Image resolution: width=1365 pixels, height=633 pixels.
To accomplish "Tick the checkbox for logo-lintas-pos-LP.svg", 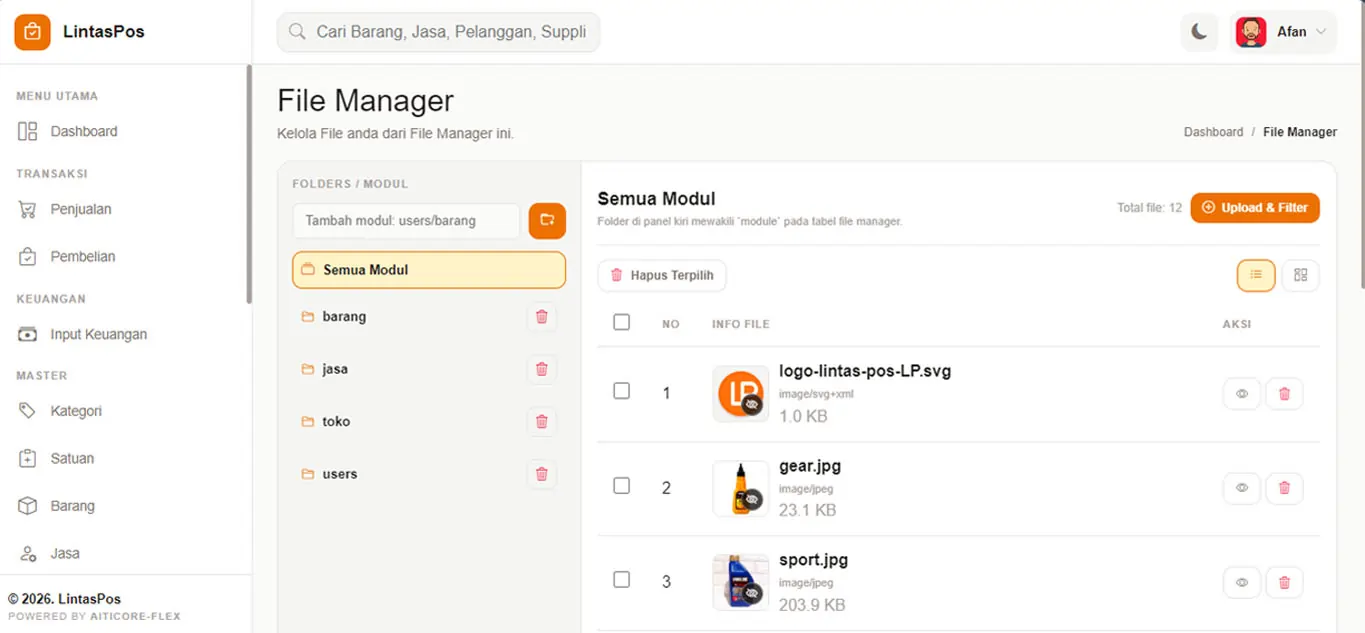I will click(x=621, y=391).
